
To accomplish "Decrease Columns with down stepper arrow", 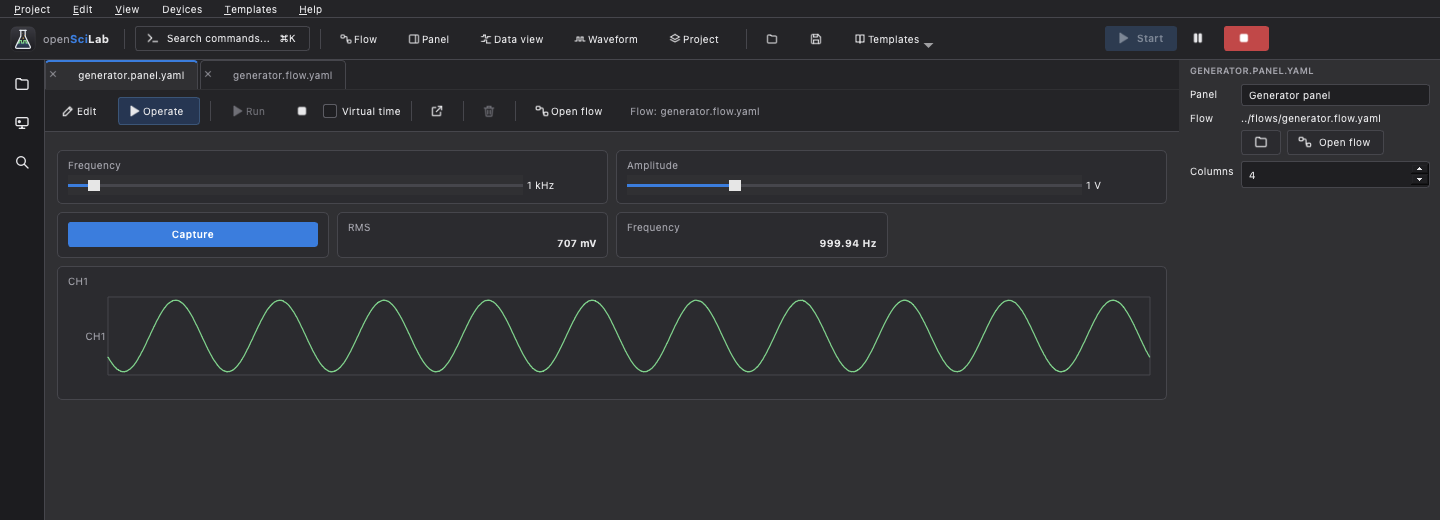I will 1420,180.
